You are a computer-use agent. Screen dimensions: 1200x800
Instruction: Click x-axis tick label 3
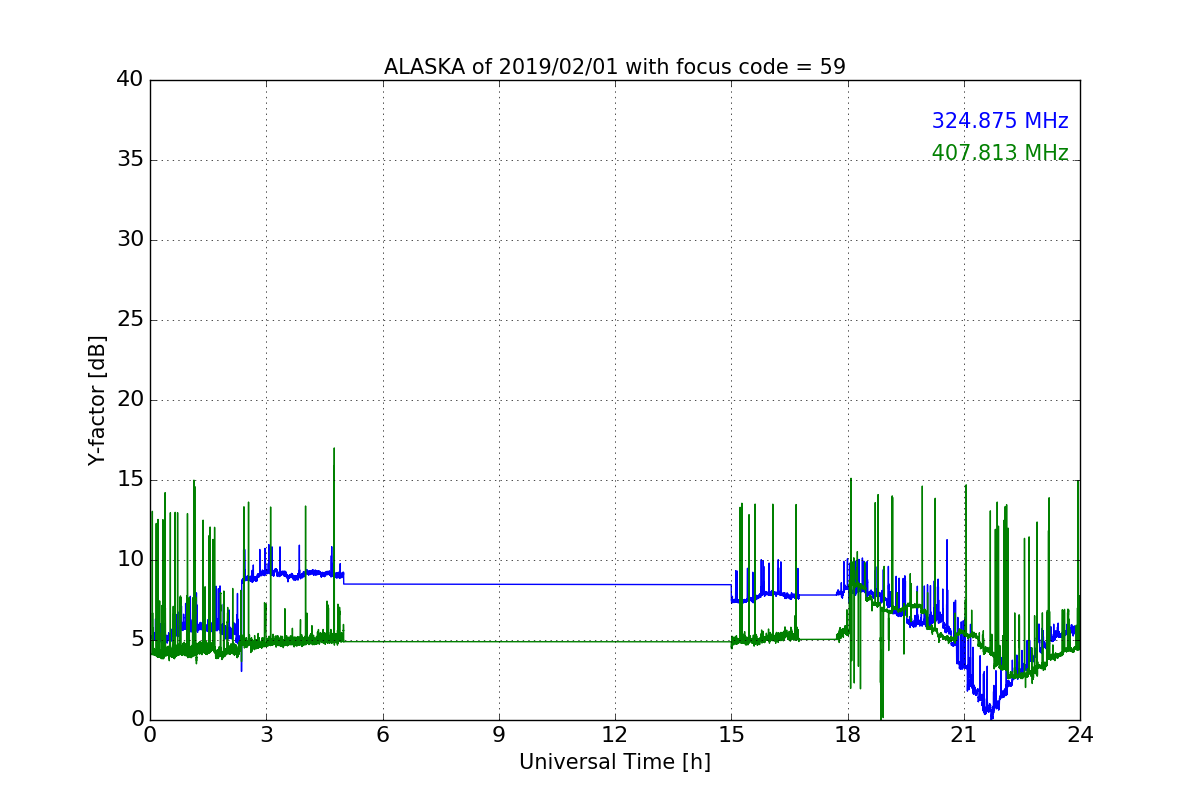[x=266, y=734]
